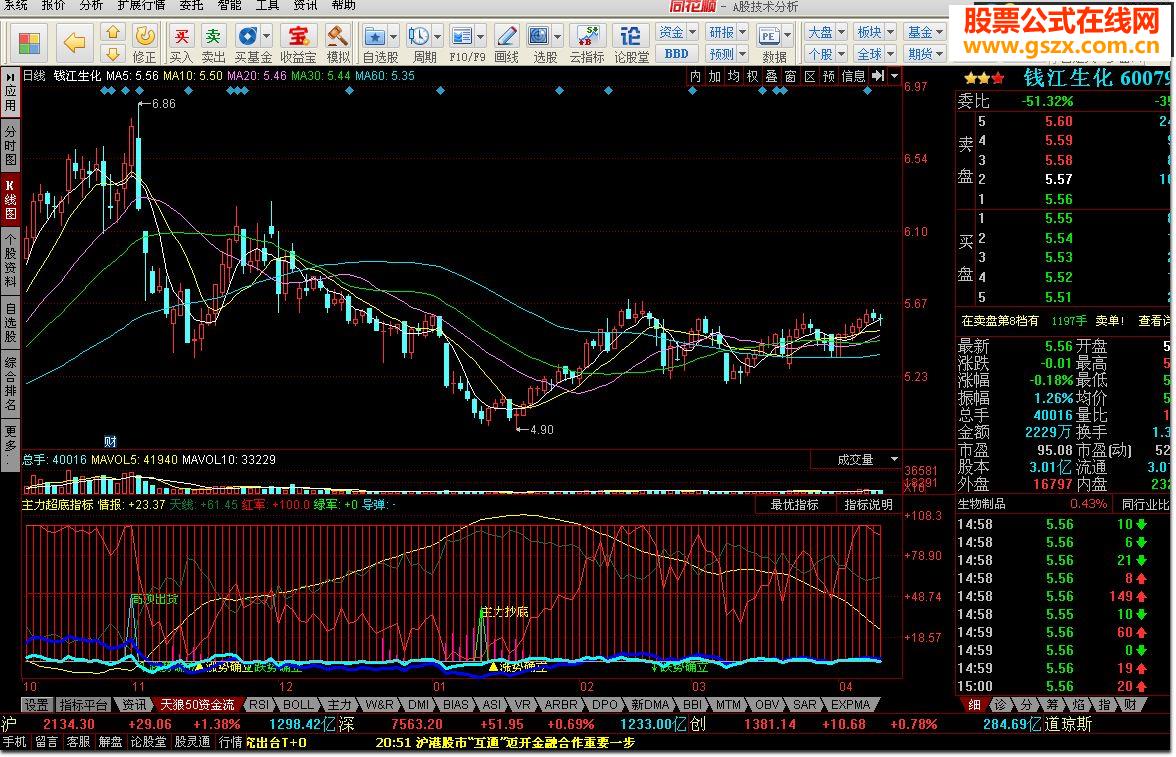Click the 最优指标 button
This screenshot has width=1176, height=757.
pyautogui.click(x=794, y=505)
